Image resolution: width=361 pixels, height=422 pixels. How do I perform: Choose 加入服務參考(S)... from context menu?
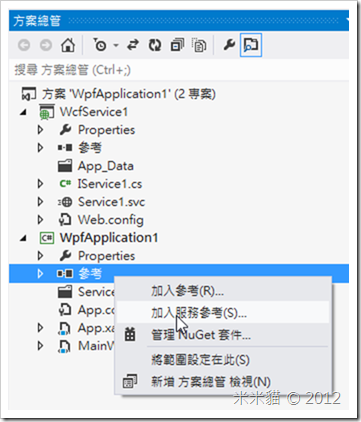tap(223, 313)
